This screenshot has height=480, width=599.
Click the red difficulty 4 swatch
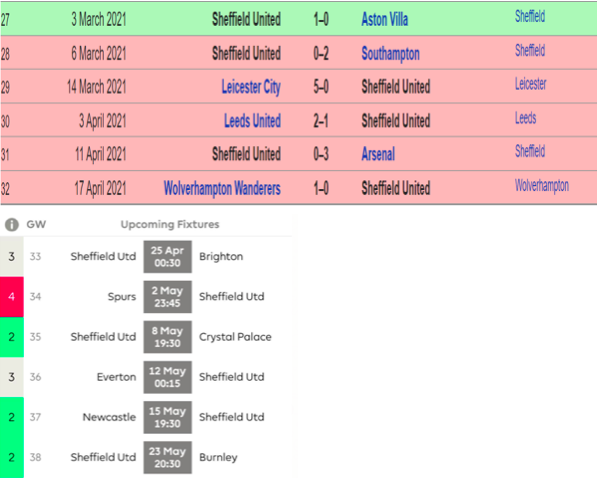pyautogui.click(x=12, y=297)
